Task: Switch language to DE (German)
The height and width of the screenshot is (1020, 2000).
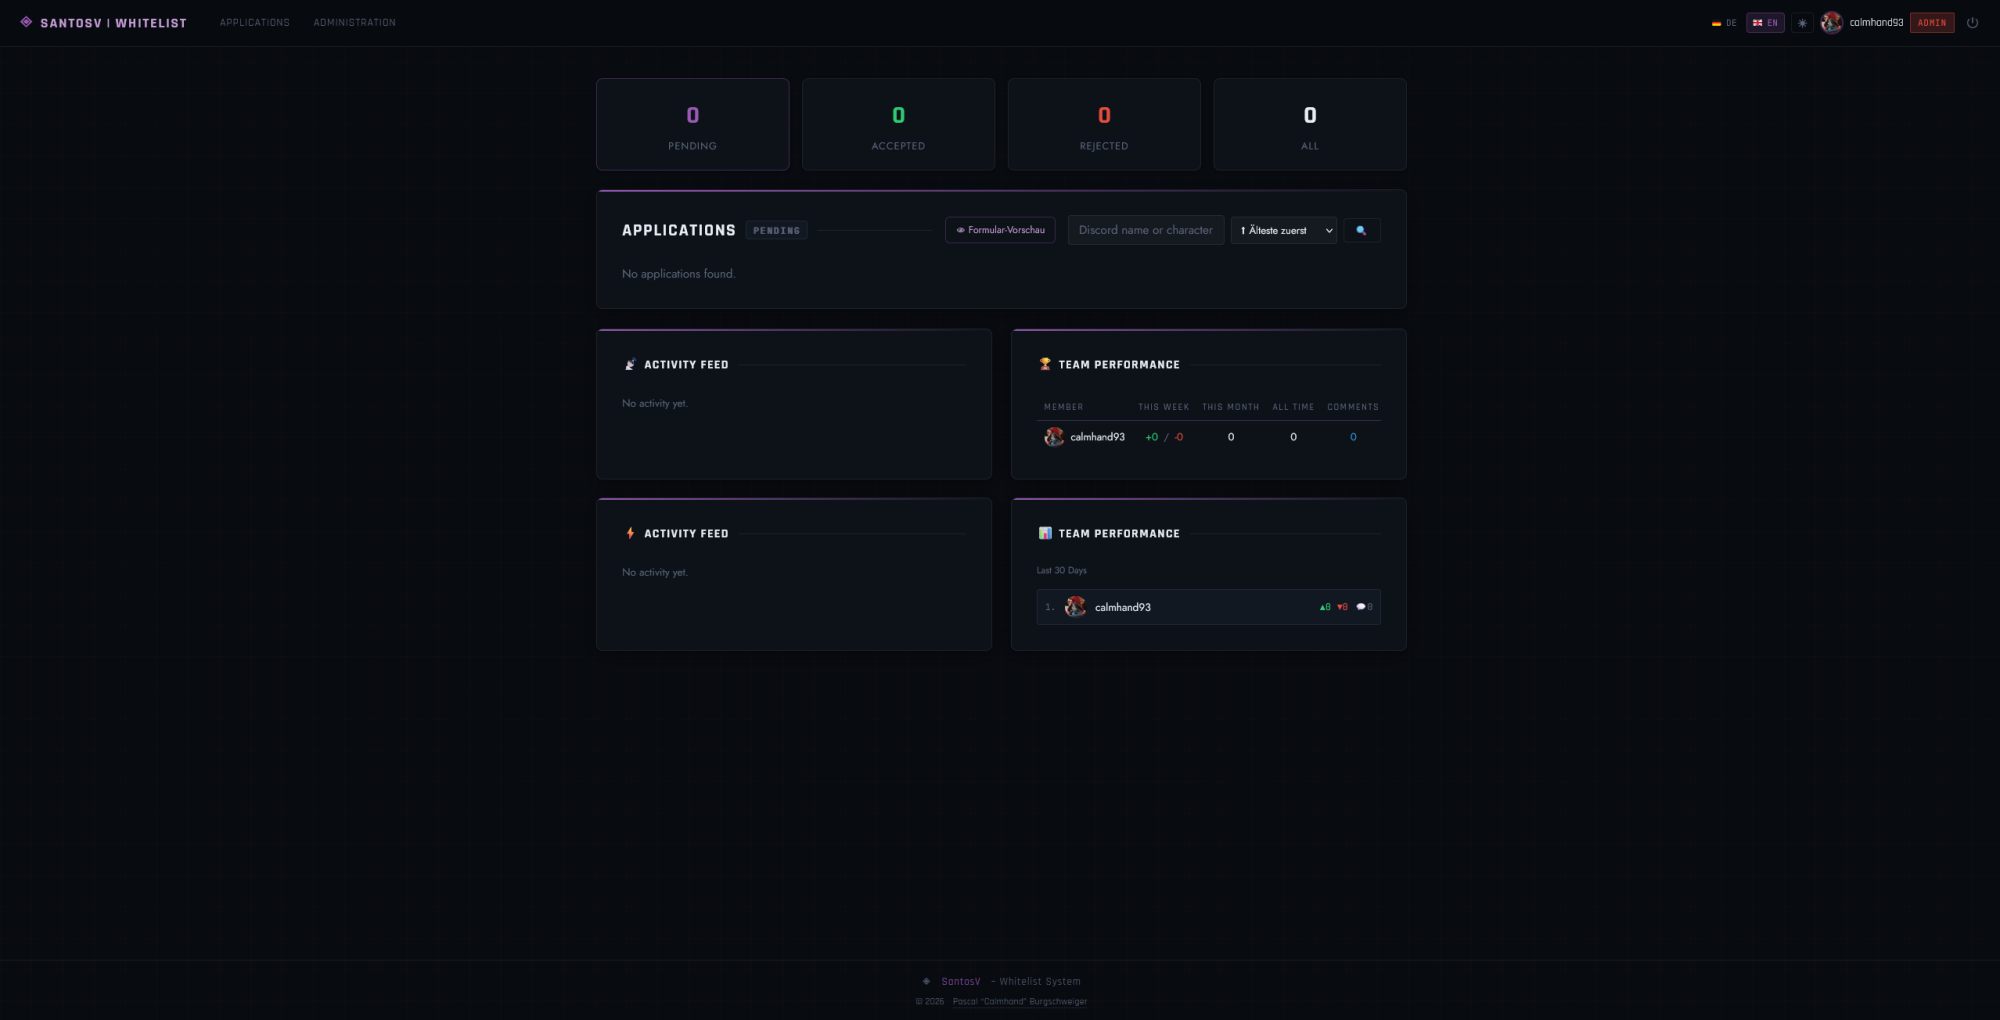Action: (1724, 23)
